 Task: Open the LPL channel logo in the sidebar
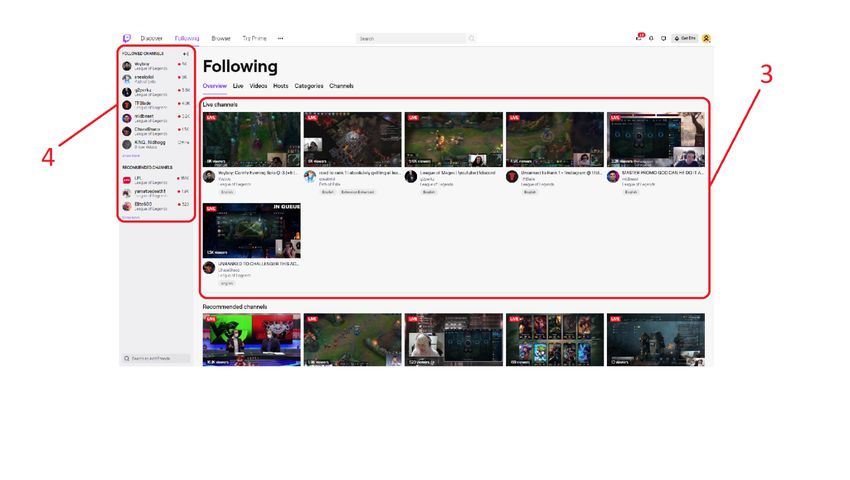tap(127, 180)
